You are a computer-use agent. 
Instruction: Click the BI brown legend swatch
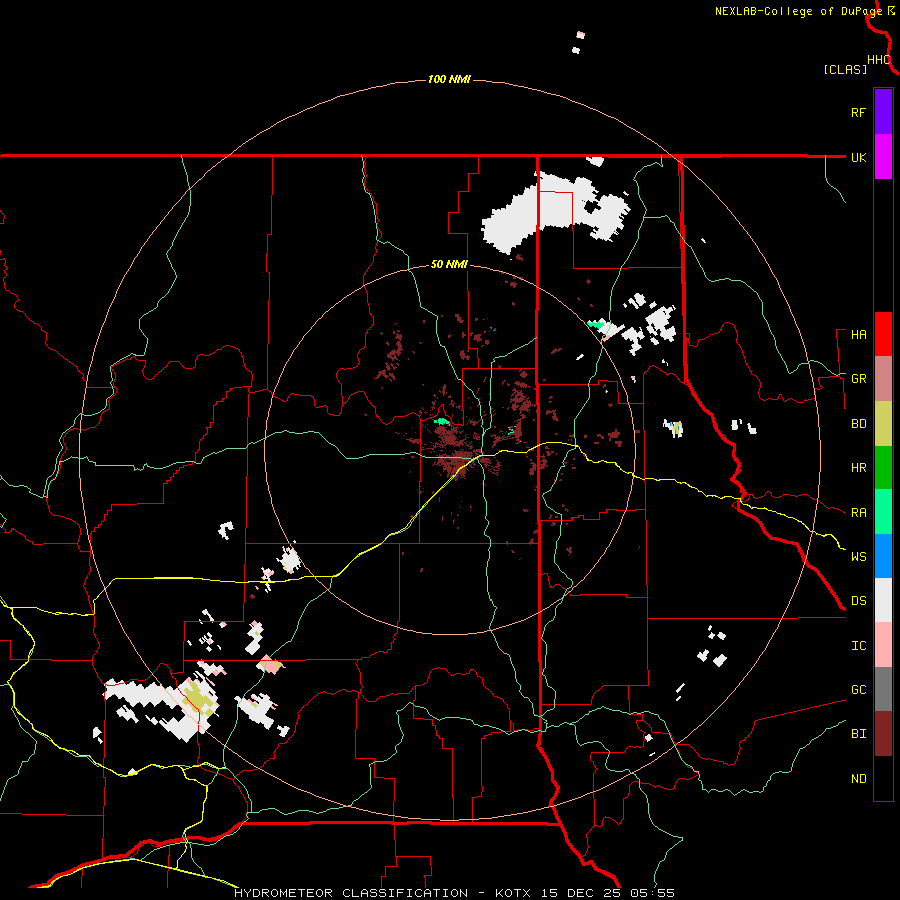(x=883, y=734)
